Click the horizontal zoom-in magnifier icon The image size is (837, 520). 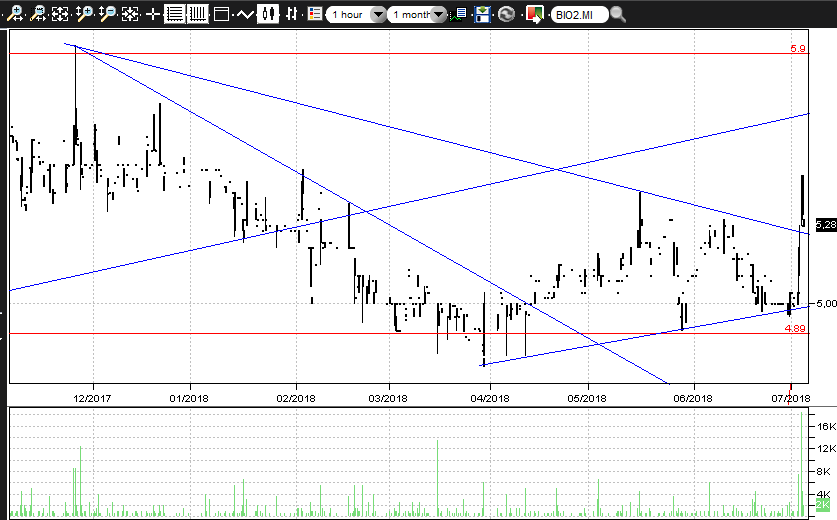[14, 14]
